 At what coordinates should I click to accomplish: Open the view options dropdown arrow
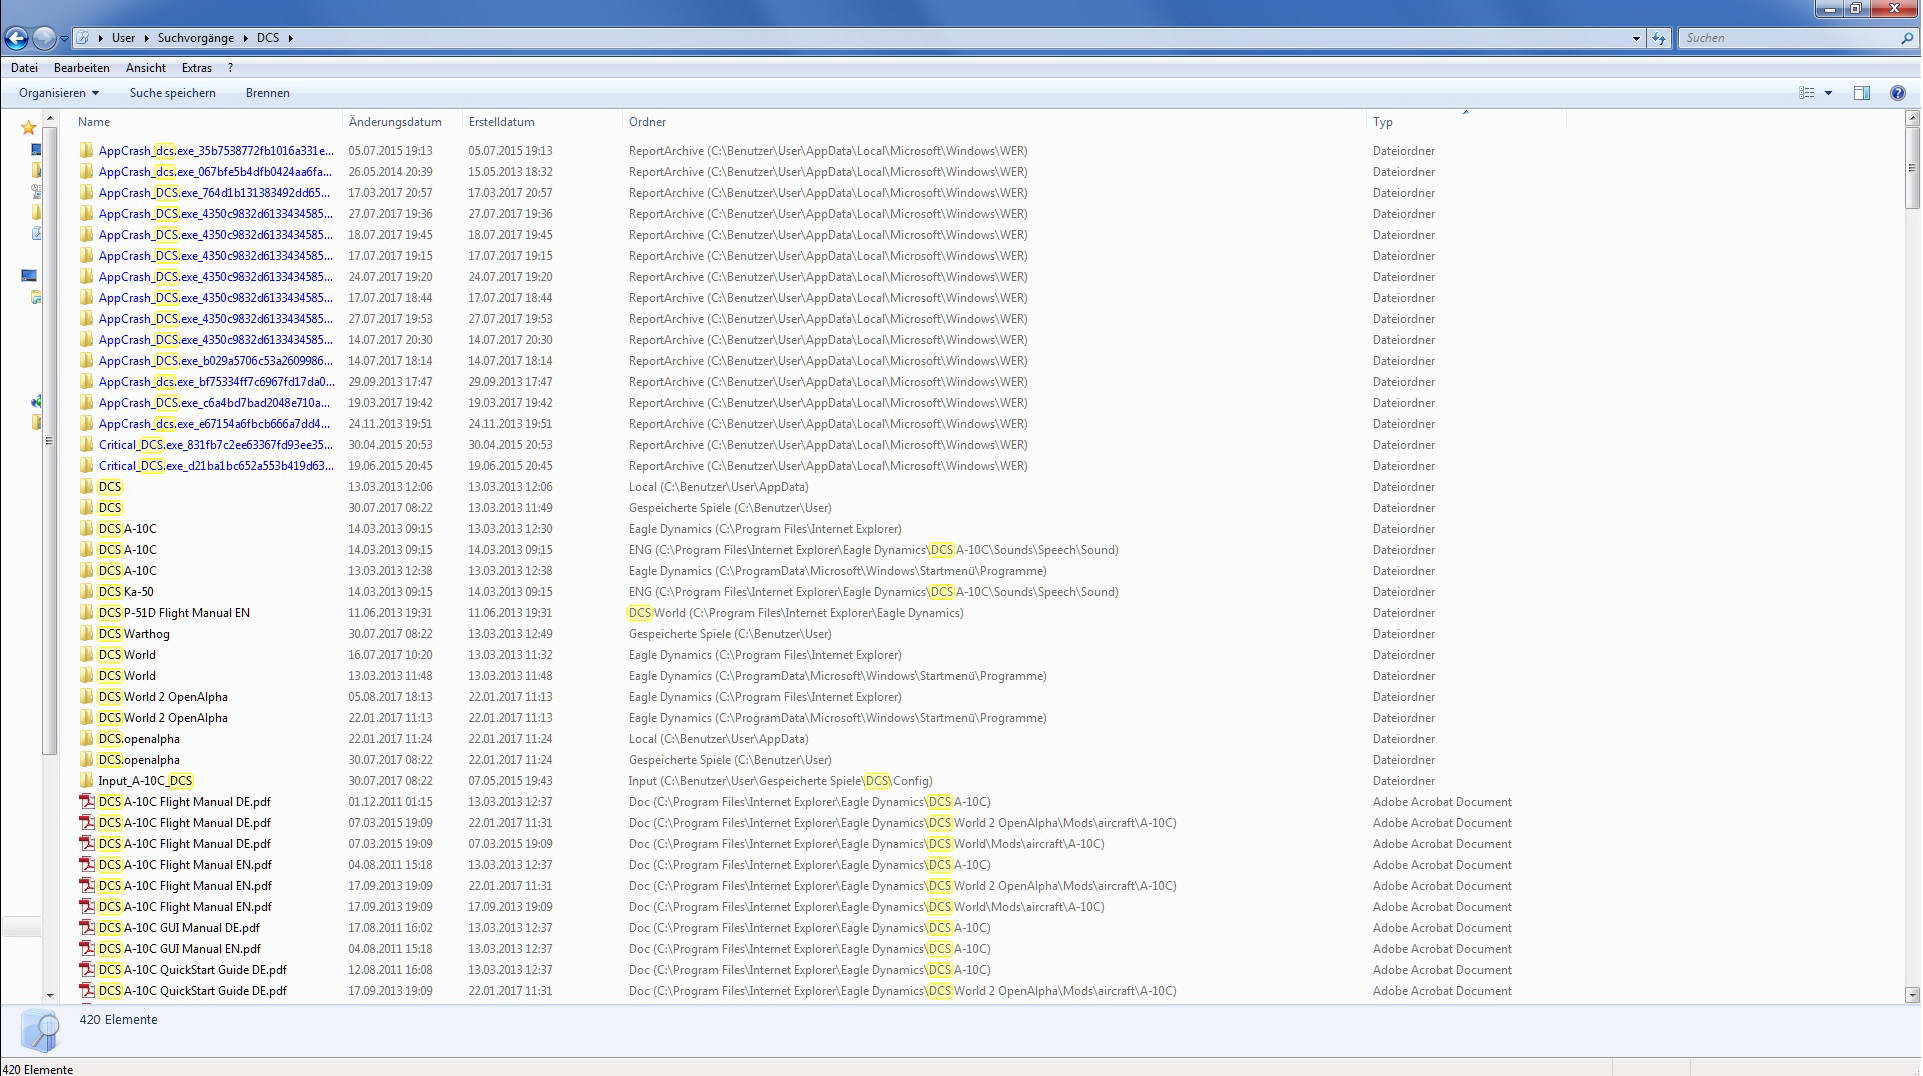(1828, 93)
